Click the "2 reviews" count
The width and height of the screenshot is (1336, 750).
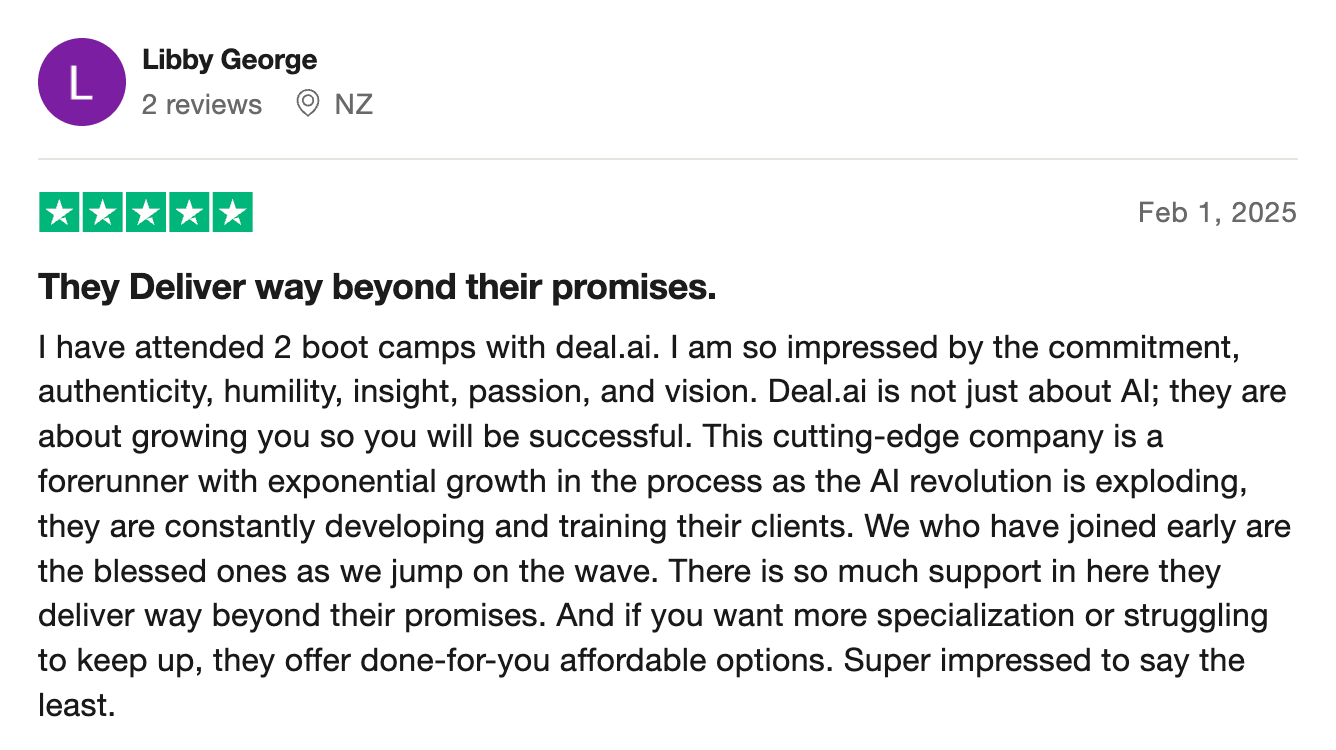(201, 104)
